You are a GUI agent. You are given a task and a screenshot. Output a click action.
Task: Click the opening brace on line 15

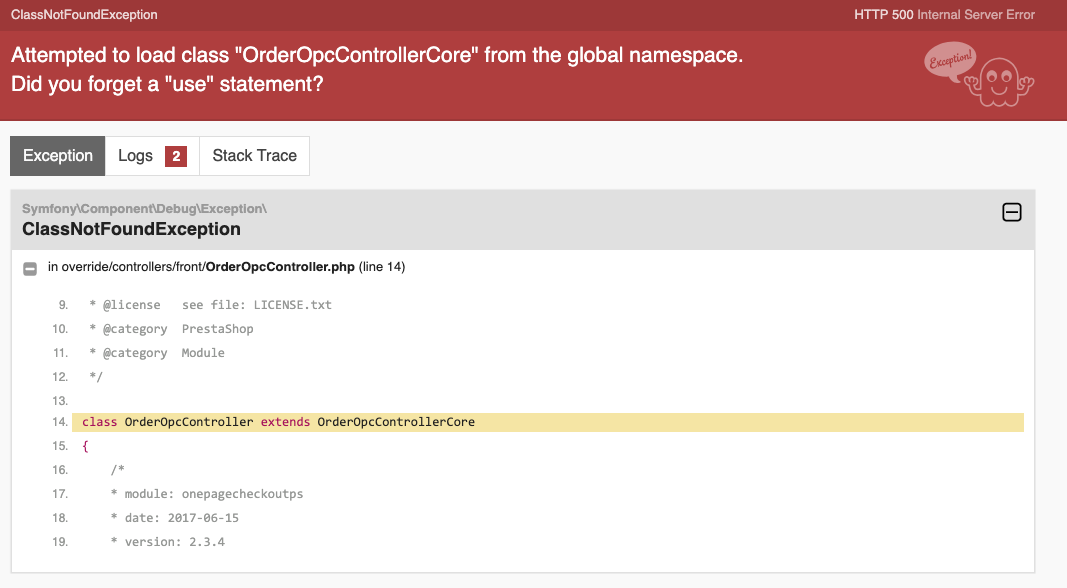85,446
